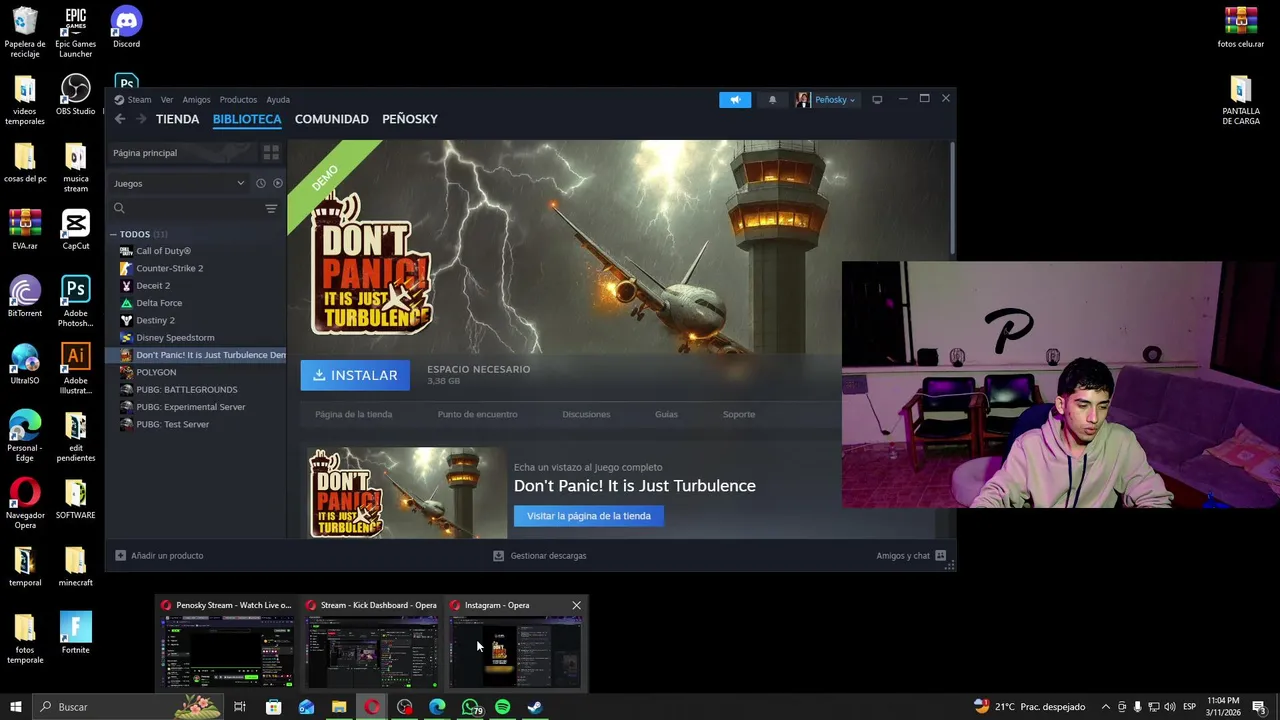Open Discord desktop shortcut

pos(126,28)
